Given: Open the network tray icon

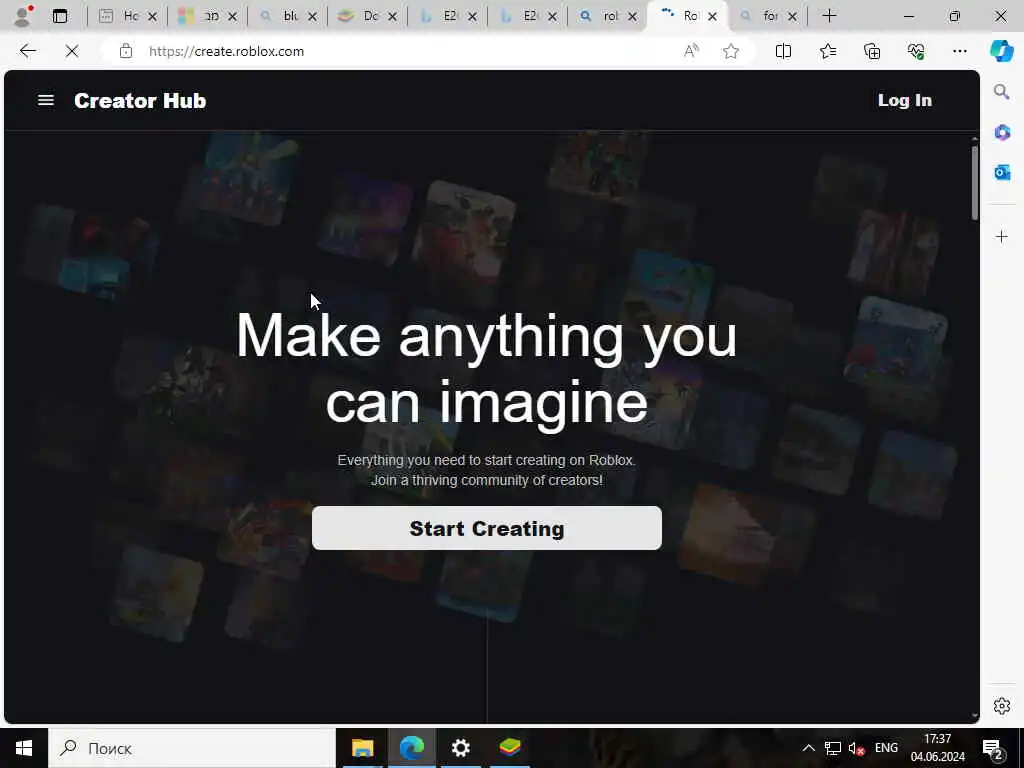Looking at the screenshot, I should pos(833,748).
